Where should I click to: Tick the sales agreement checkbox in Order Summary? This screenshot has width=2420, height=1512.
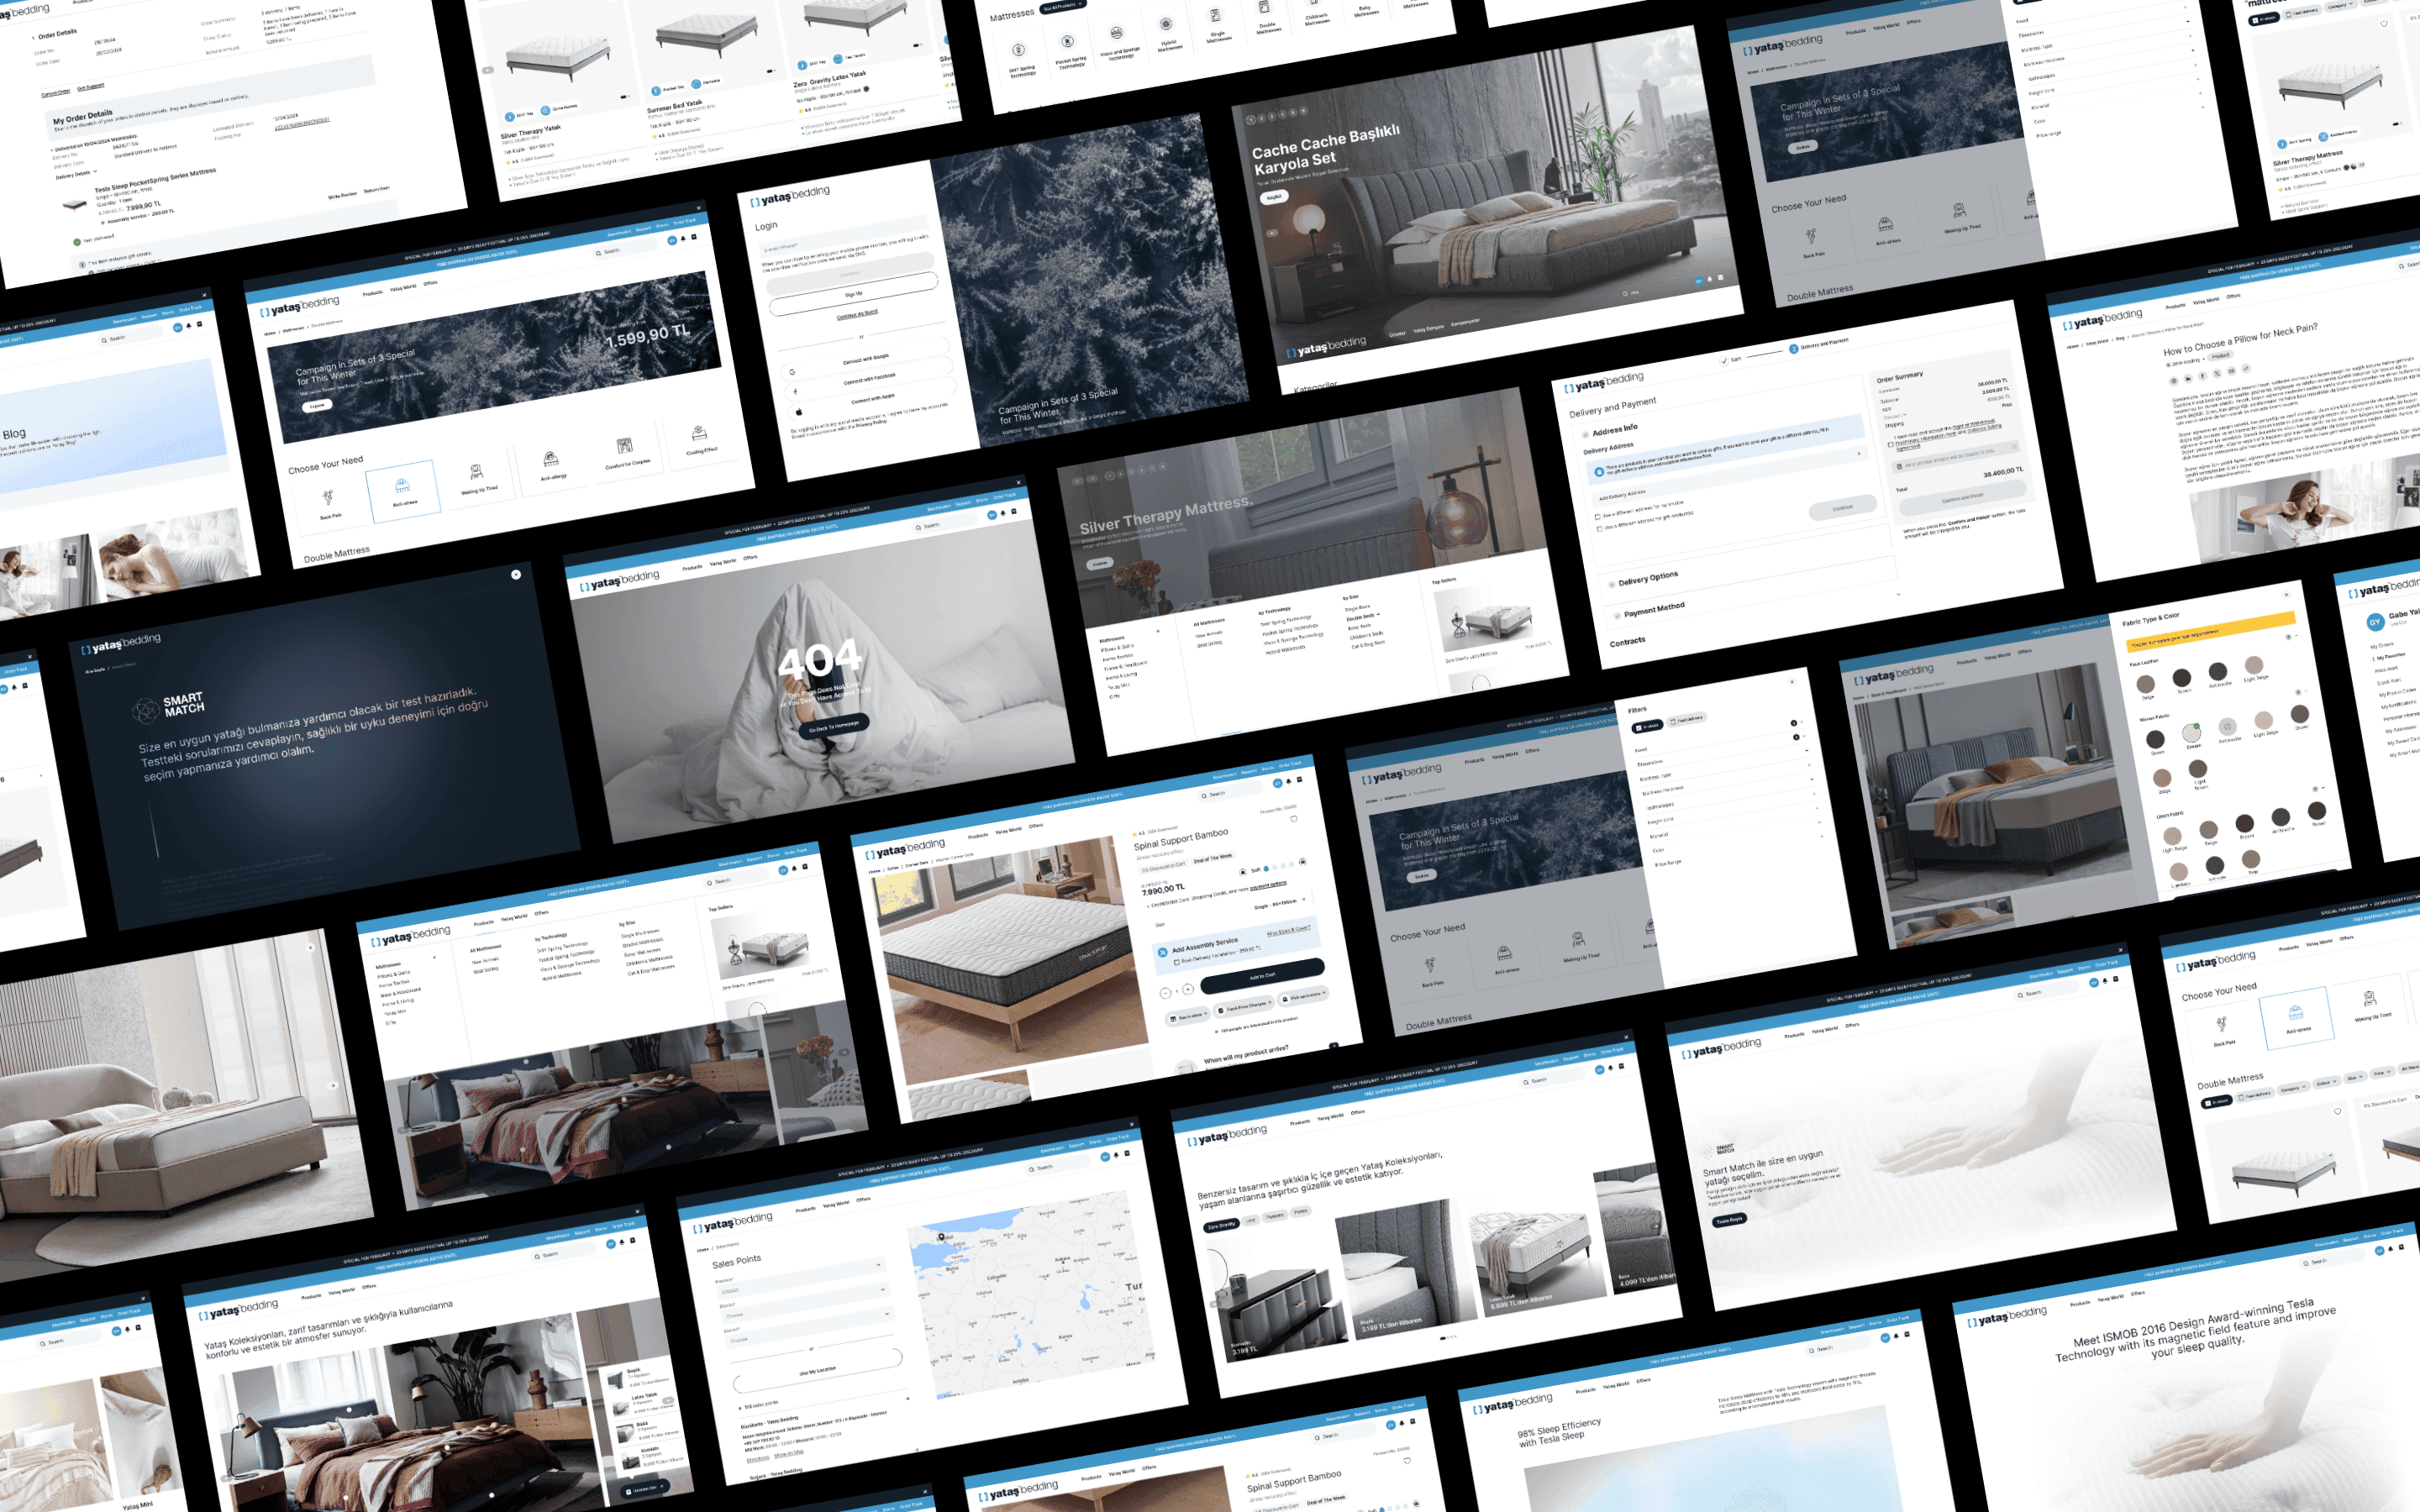[x=1891, y=445]
